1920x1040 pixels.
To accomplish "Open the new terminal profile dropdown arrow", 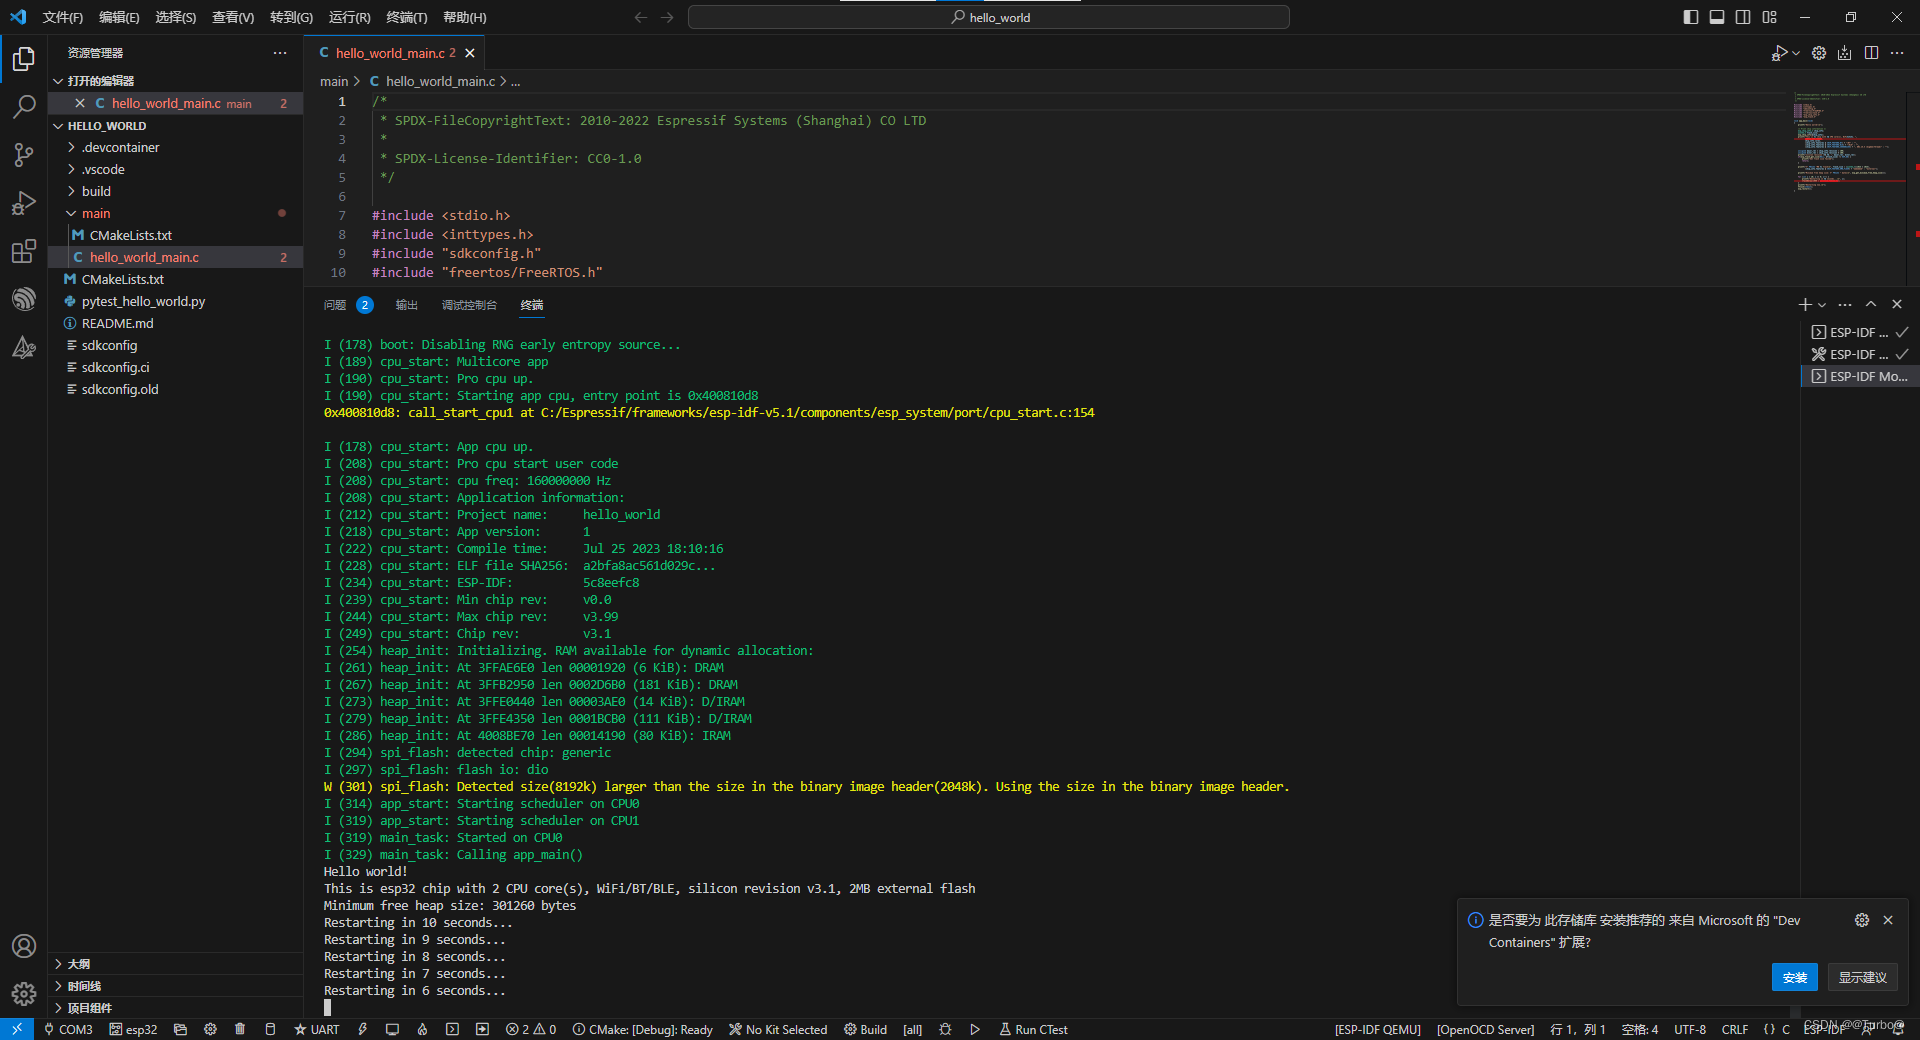I will click(x=1822, y=305).
